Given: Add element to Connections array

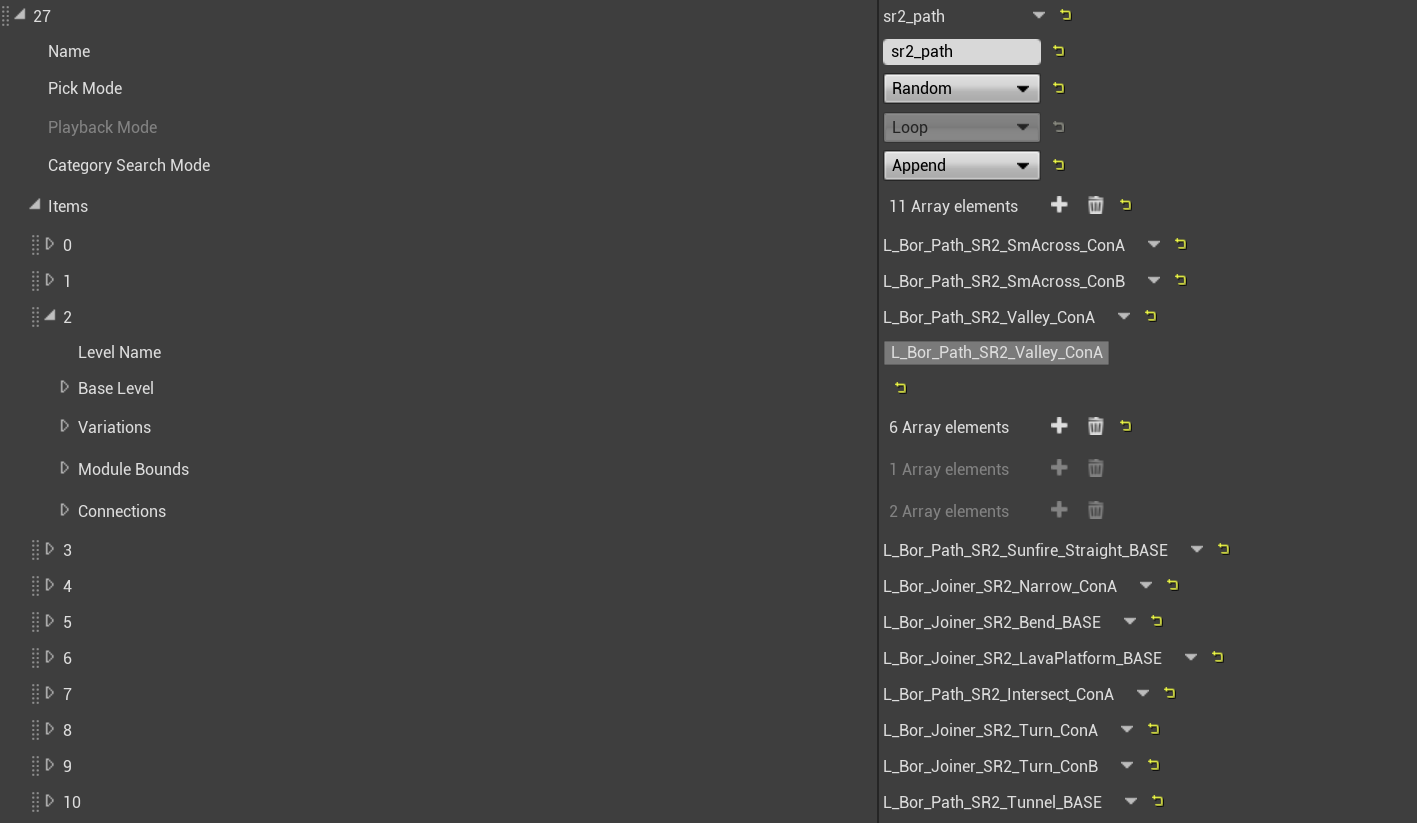Looking at the screenshot, I should tap(1059, 510).
